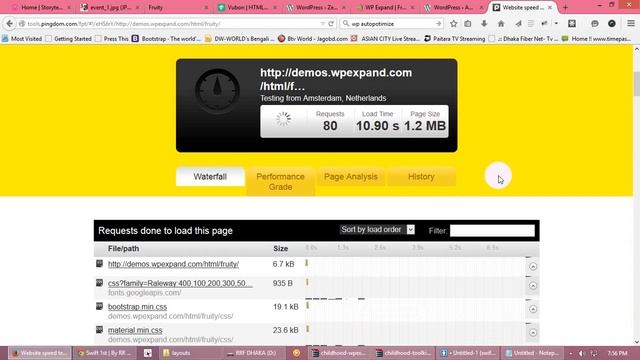Open the Performance Grade tab
Image resolution: width=640 pixels, height=360 pixels.
[x=280, y=182]
